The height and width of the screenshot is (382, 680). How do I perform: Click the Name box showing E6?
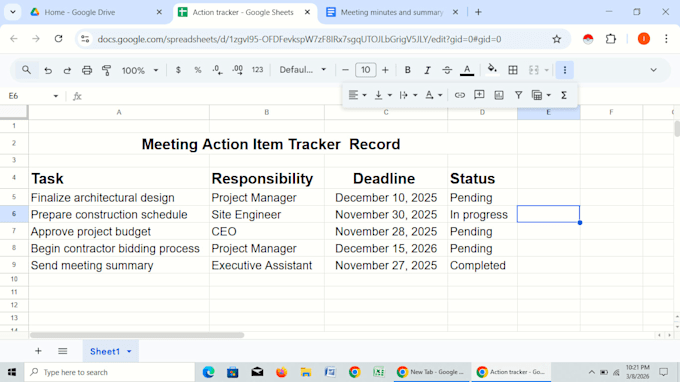tap(27, 96)
